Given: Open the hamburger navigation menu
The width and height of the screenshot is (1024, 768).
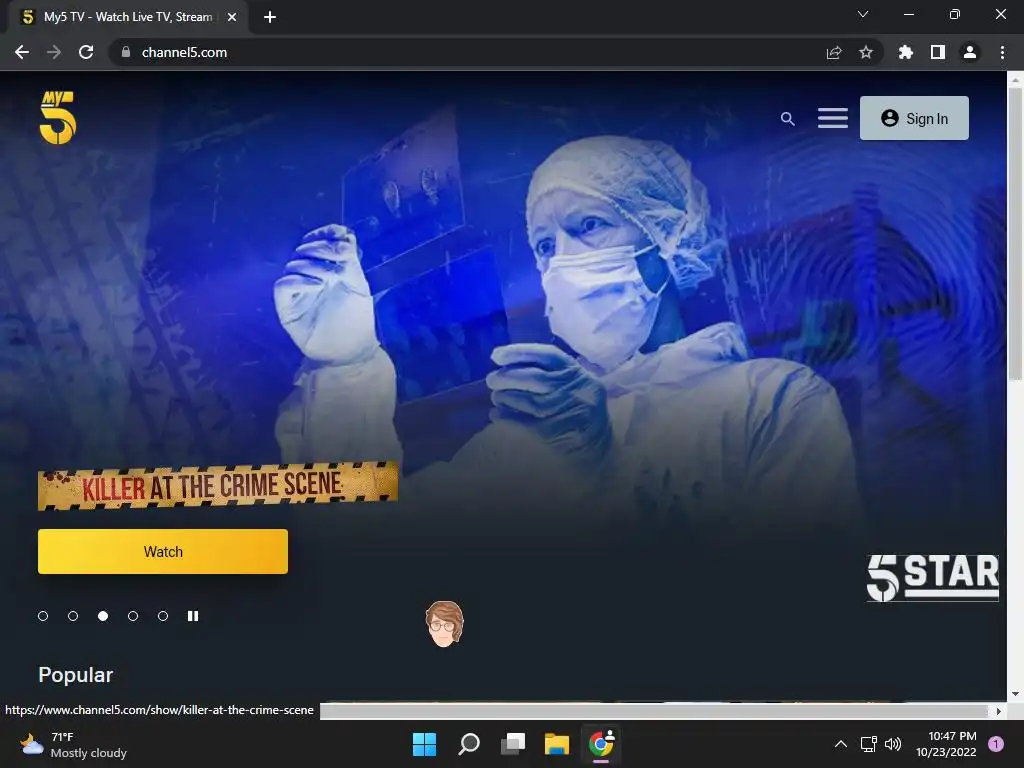Looking at the screenshot, I should tap(833, 118).
